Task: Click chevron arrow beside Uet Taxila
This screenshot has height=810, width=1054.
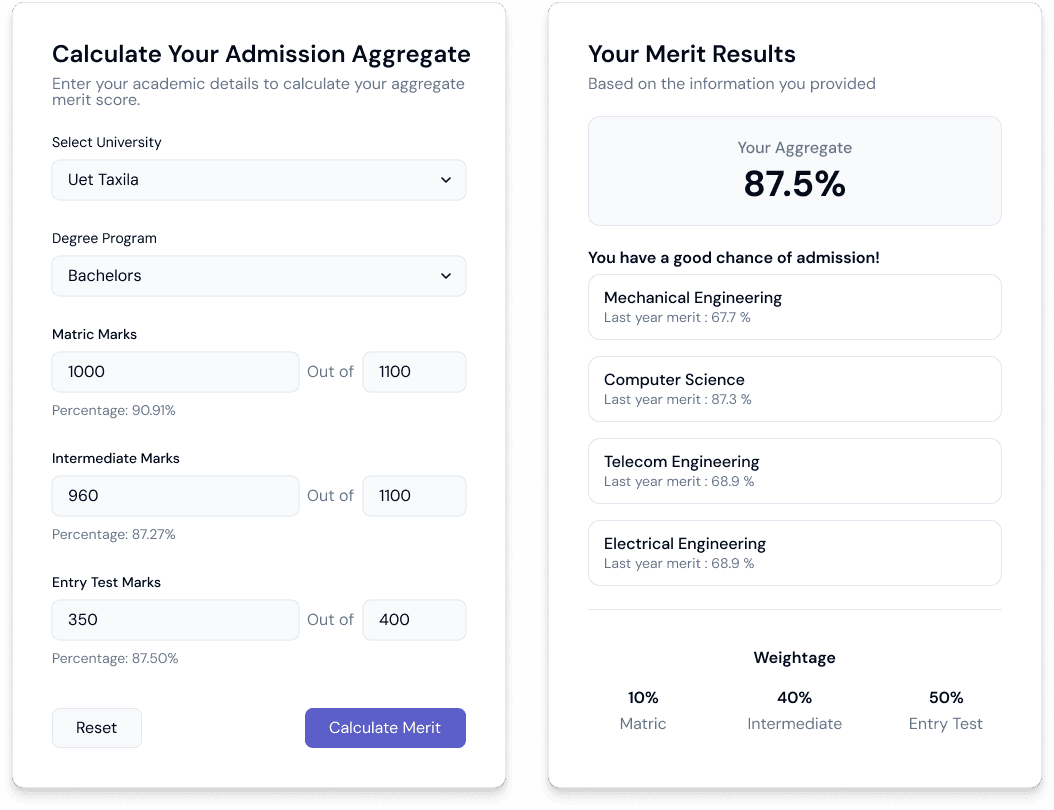Action: [446, 180]
